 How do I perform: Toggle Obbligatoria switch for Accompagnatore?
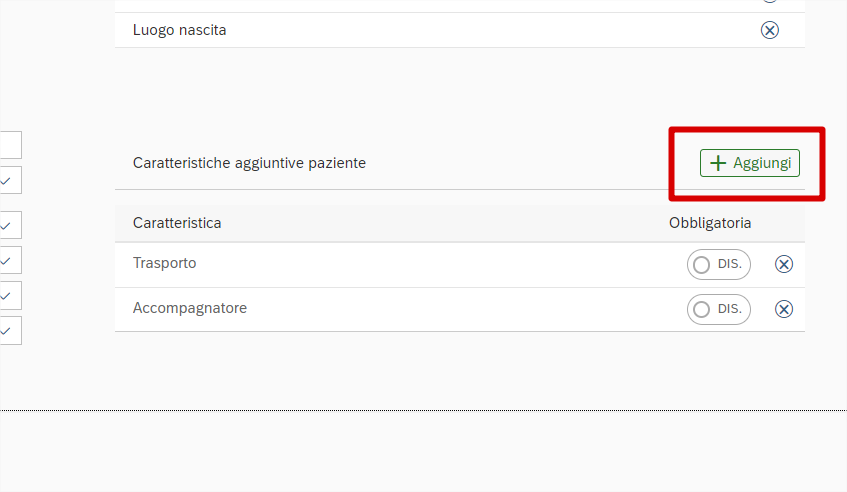(718, 309)
